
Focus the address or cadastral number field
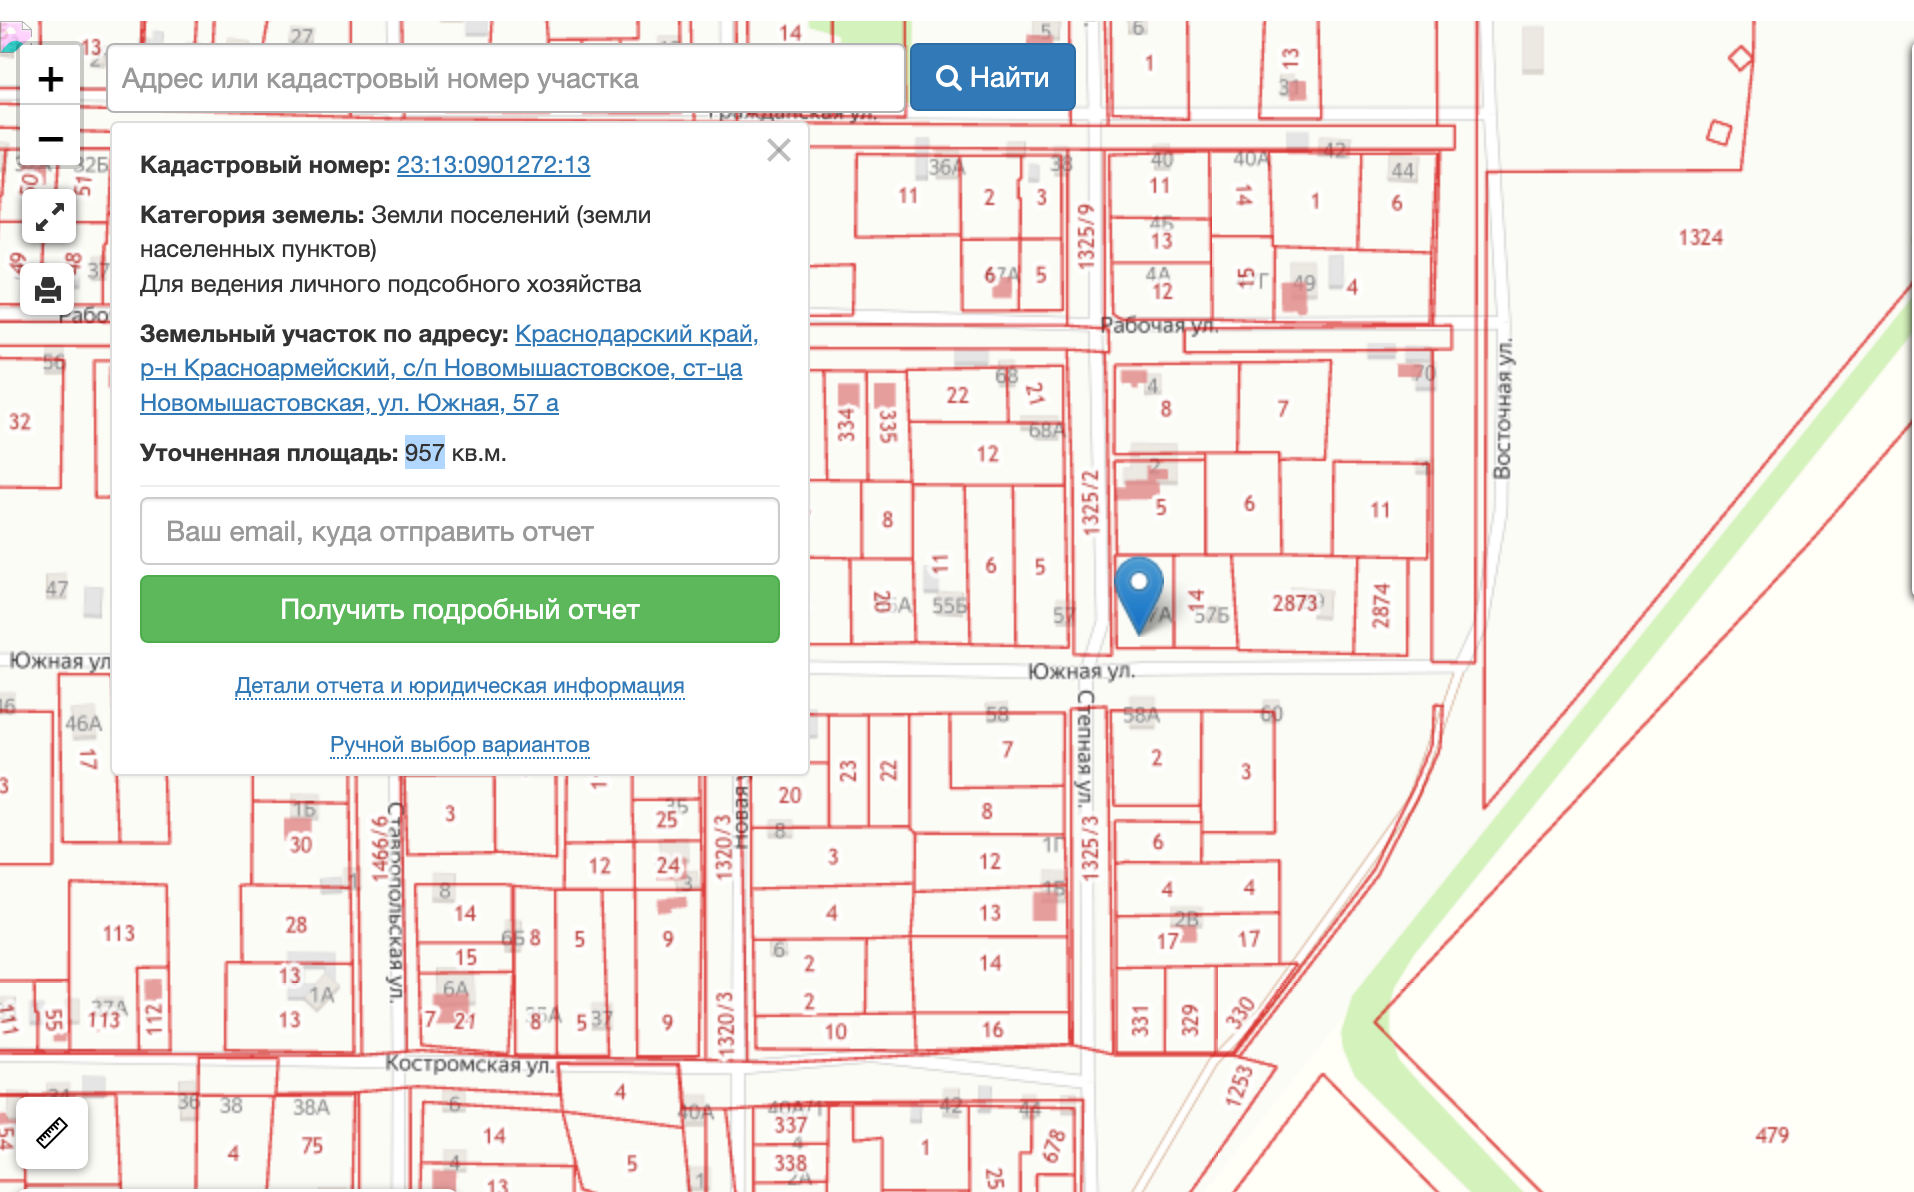[506, 78]
